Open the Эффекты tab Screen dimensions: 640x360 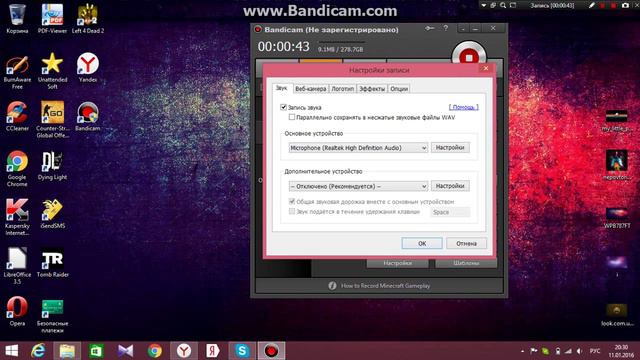pyautogui.click(x=372, y=89)
